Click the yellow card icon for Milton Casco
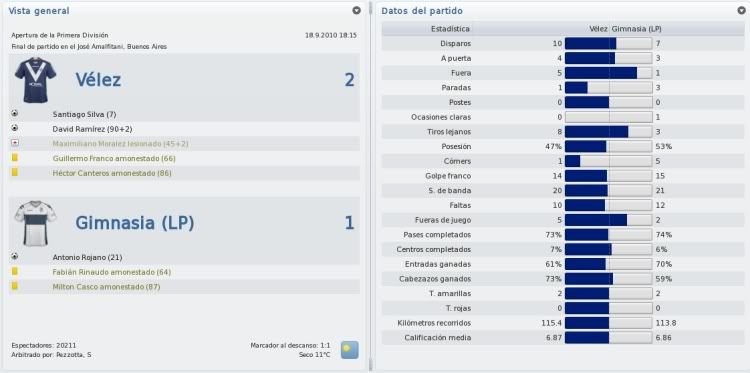750x373 pixels. pos(15,286)
